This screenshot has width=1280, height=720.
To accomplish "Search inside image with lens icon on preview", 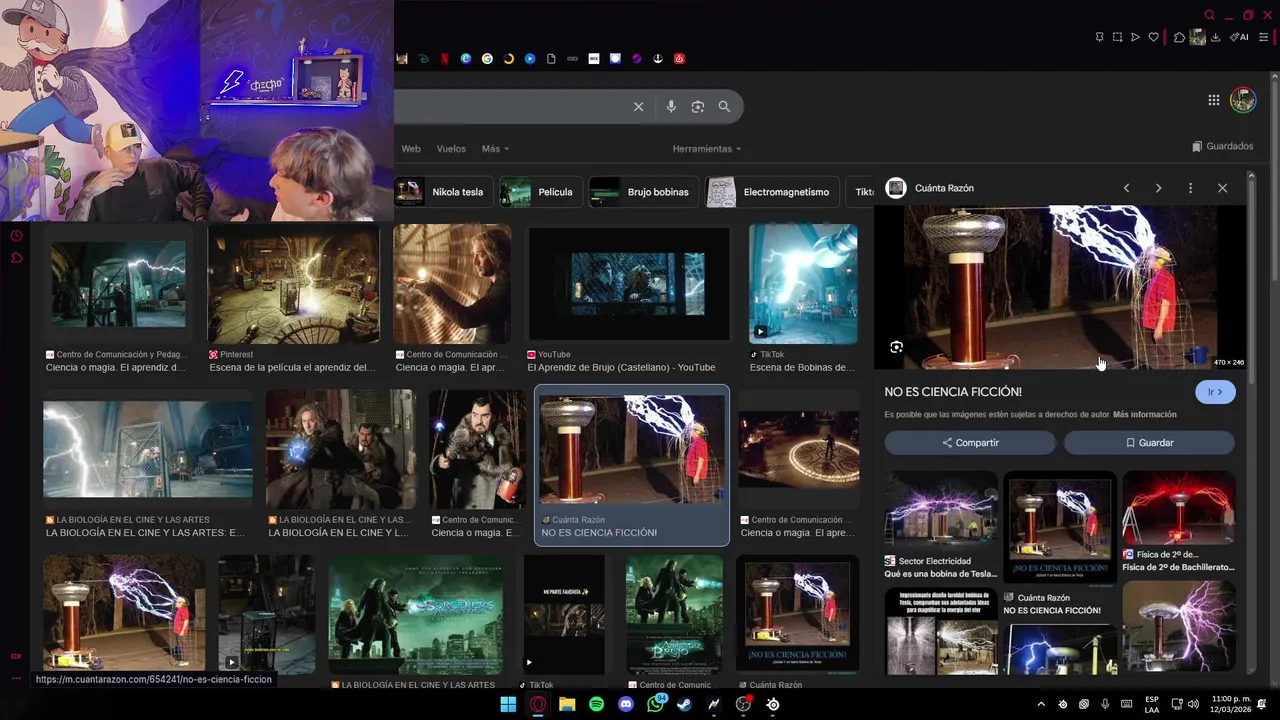I will 896,347.
